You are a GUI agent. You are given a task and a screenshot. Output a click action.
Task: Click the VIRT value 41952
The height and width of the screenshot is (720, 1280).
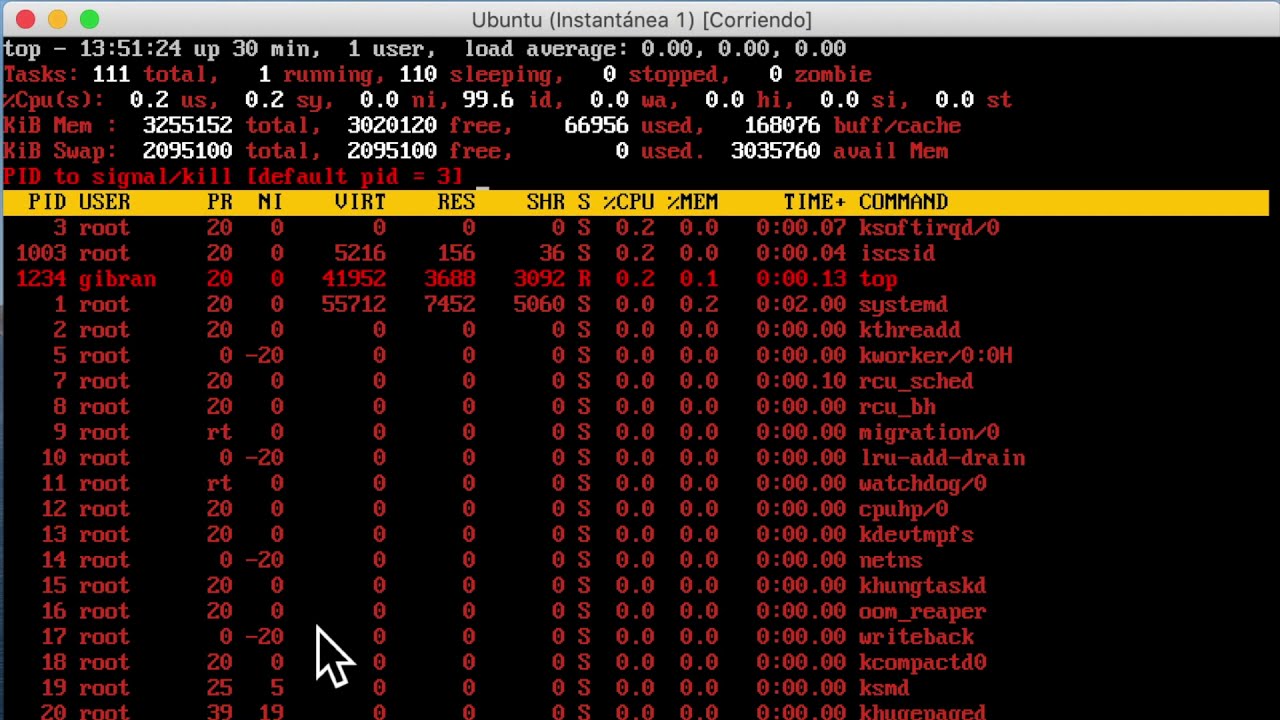(x=354, y=279)
